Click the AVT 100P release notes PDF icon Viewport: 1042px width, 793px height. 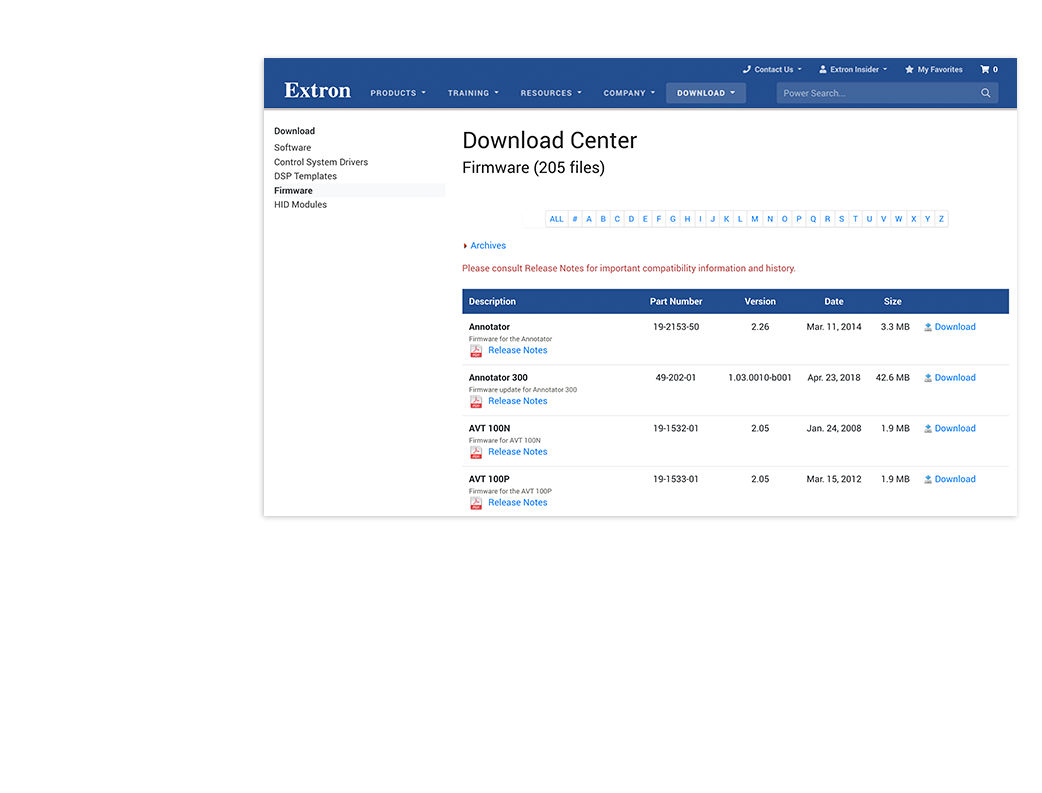pyautogui.click(x=476, y=503)
